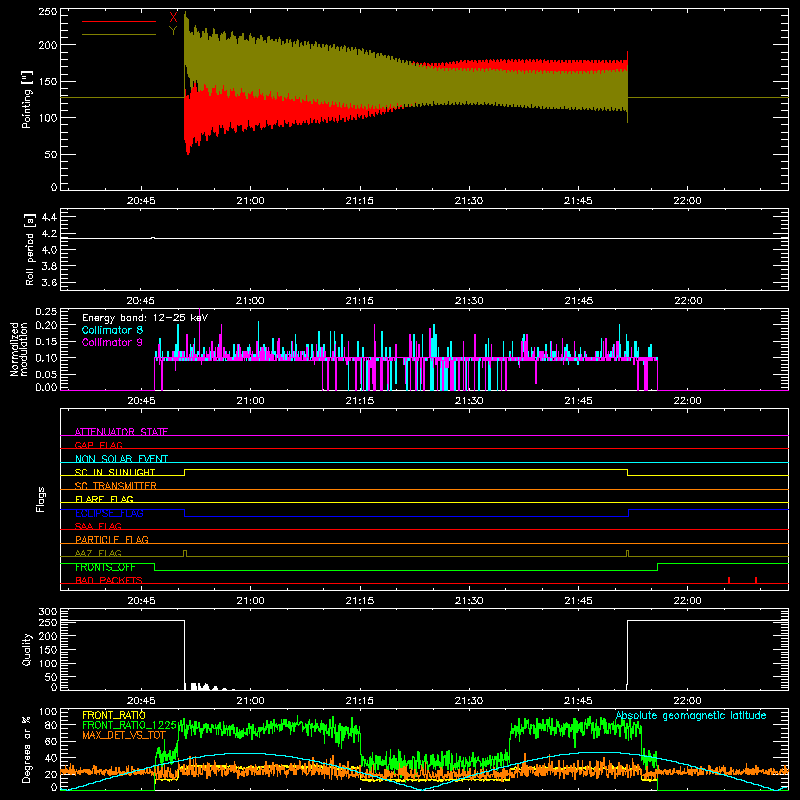
Task: Click 21:30 tick under Roll period plot
Action: [469, 301]
